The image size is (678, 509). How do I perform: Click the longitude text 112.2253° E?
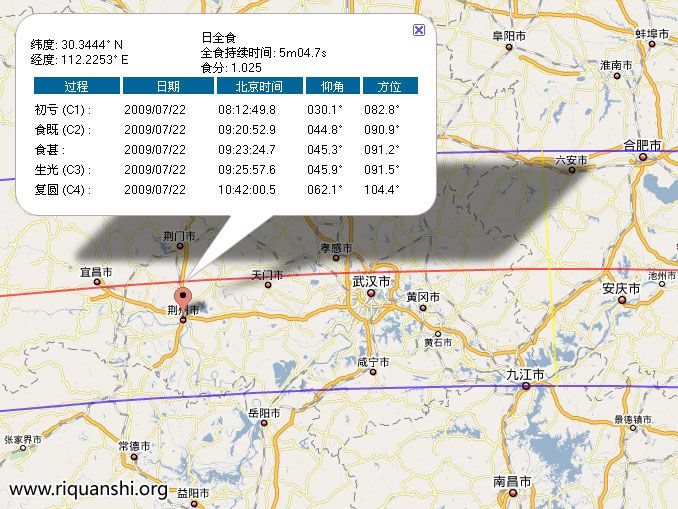(95, 60)
